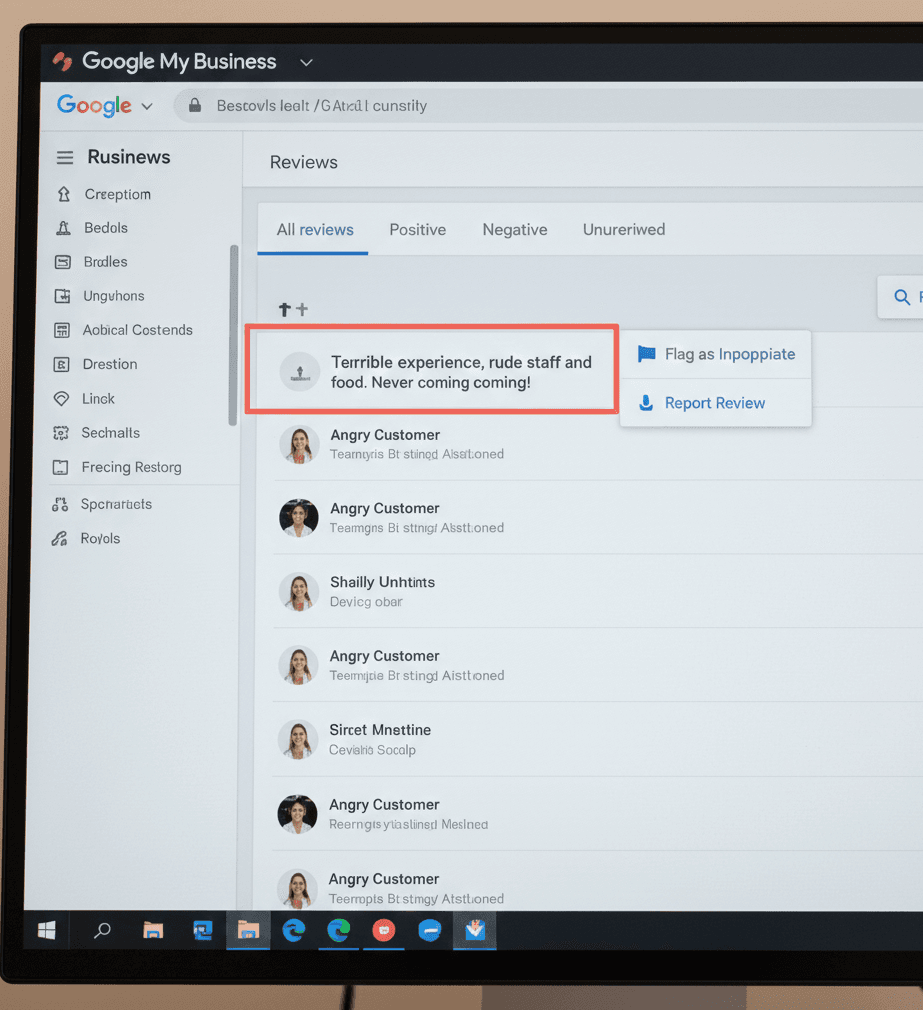Open the Frecing Restorg sidebar link

(131, 468)
